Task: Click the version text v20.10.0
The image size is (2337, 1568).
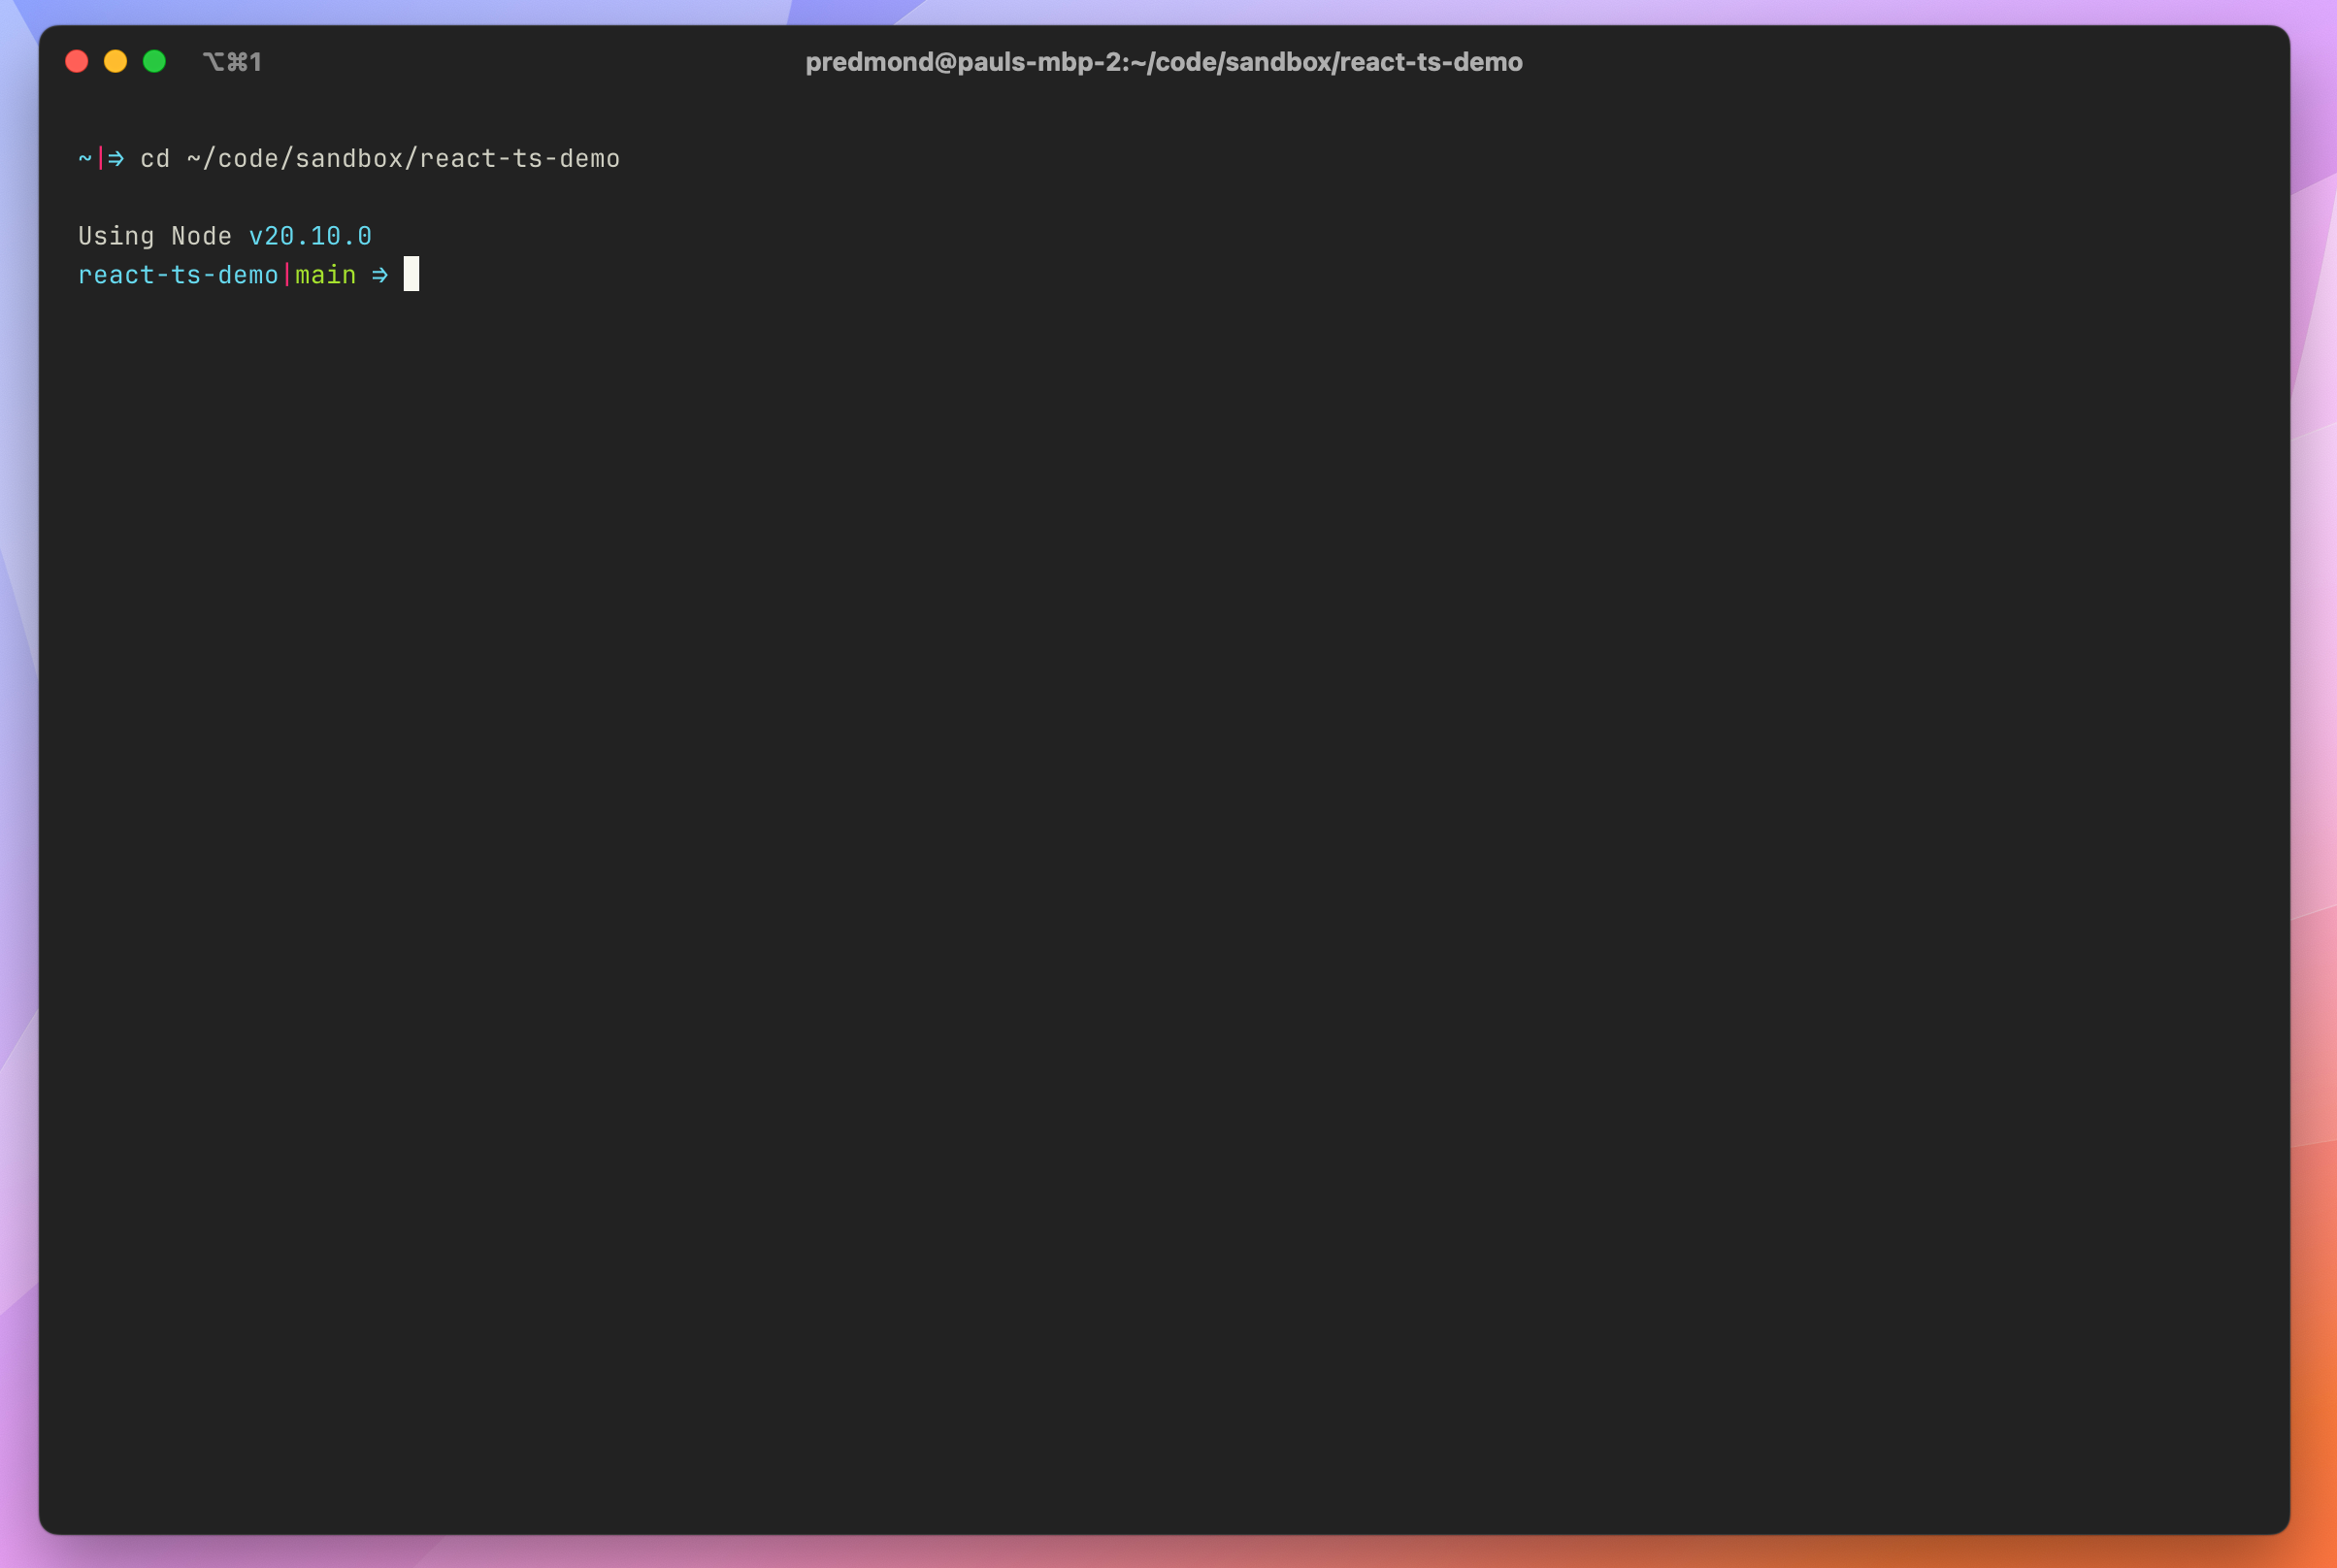Action: 310,236
